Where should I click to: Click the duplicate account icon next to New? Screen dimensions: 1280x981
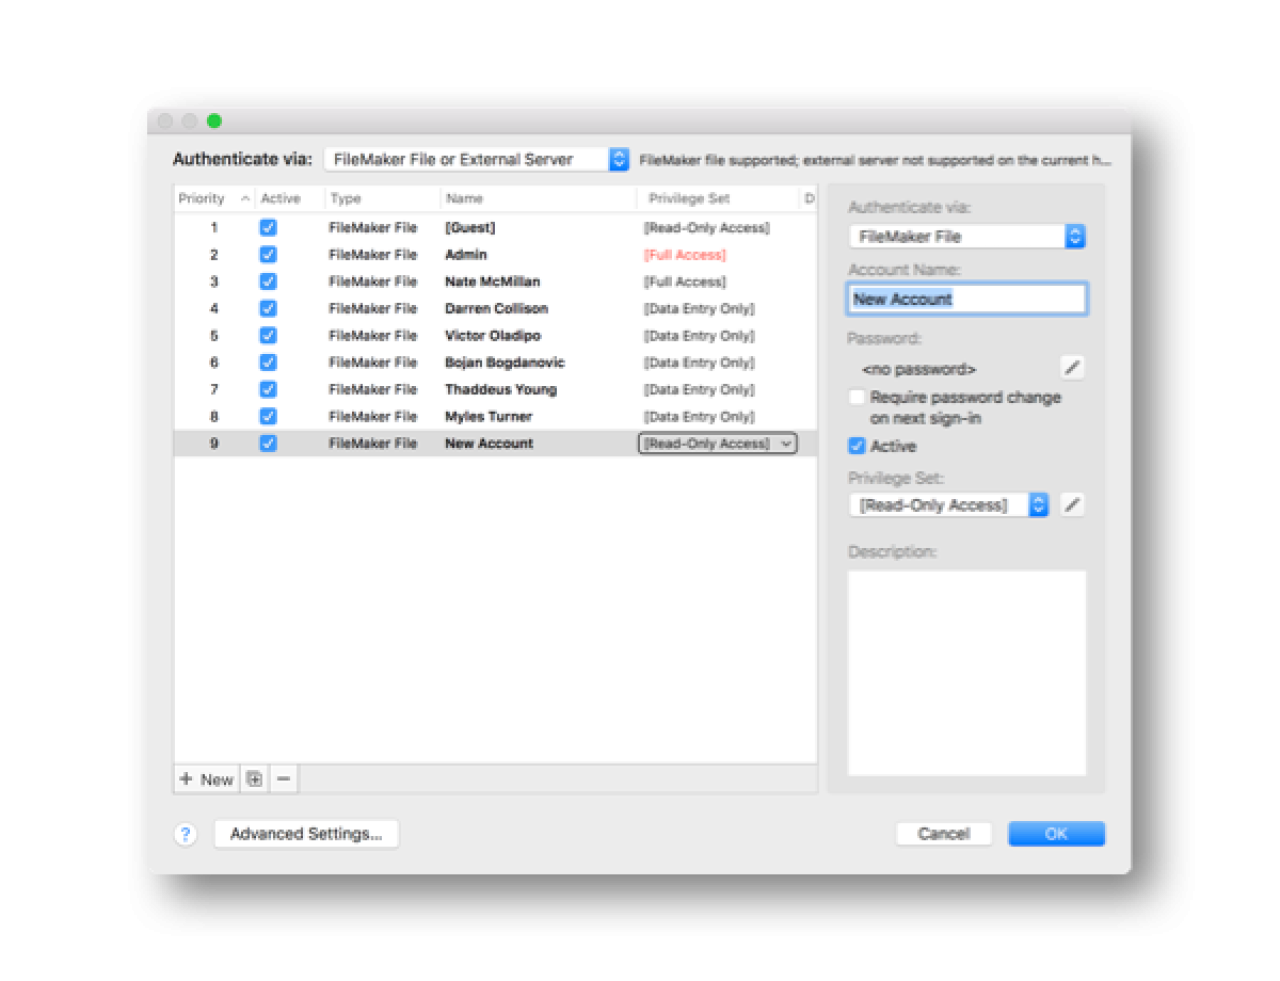pyautogui.click(x=255, y=779)
